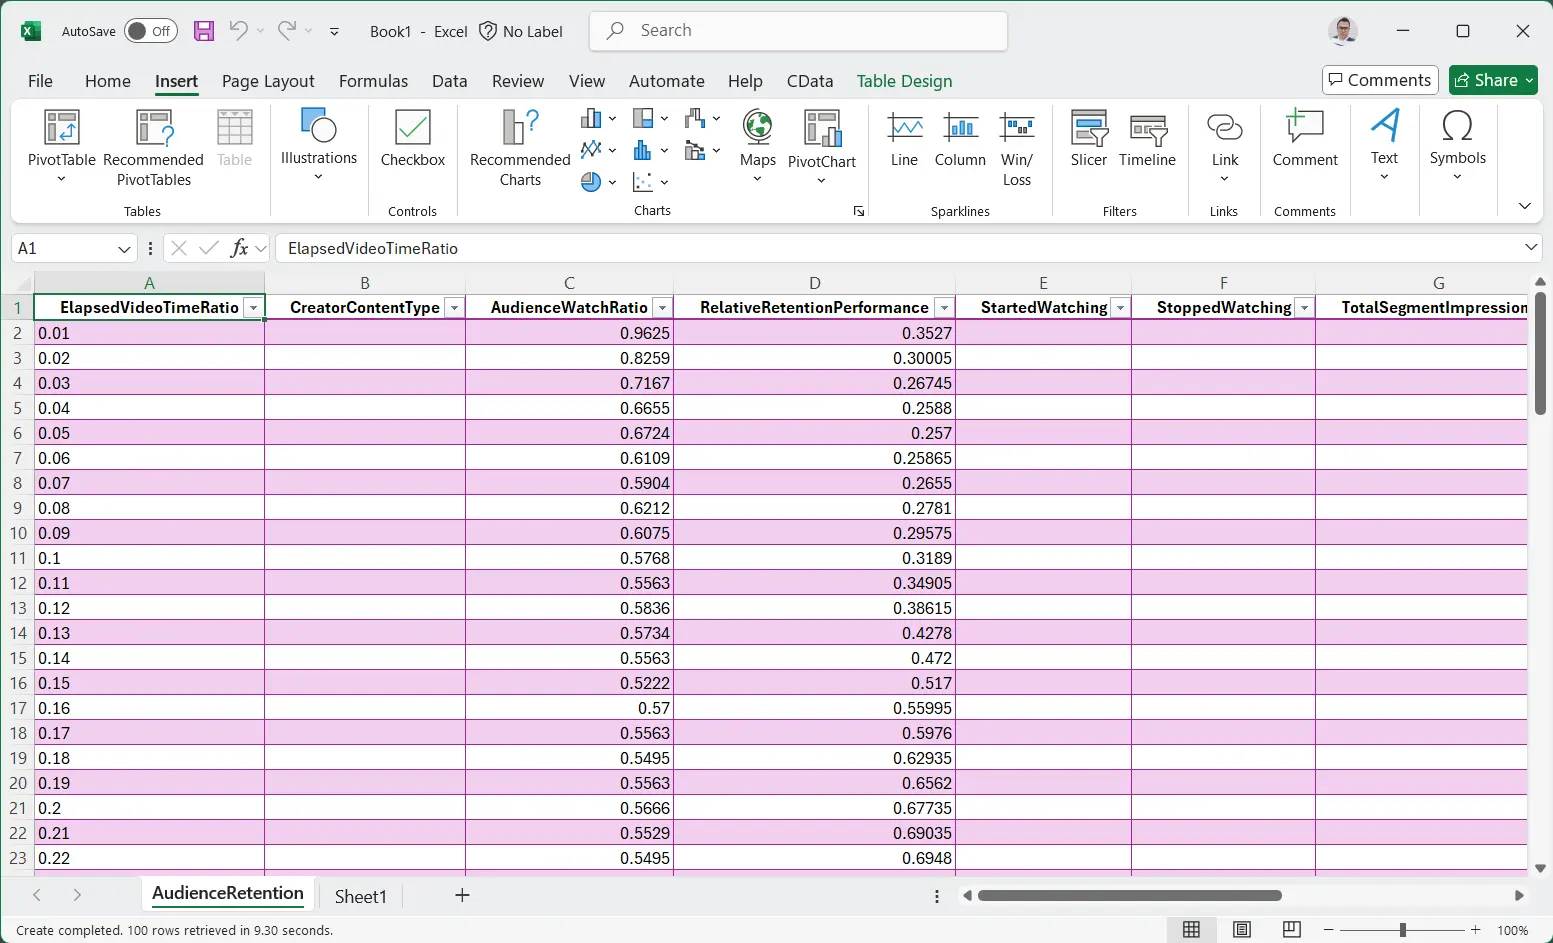This screenshot has width=1553, height=943.
Task: Open the Formulas ribbon tab
Action: [x=373, y=81]
